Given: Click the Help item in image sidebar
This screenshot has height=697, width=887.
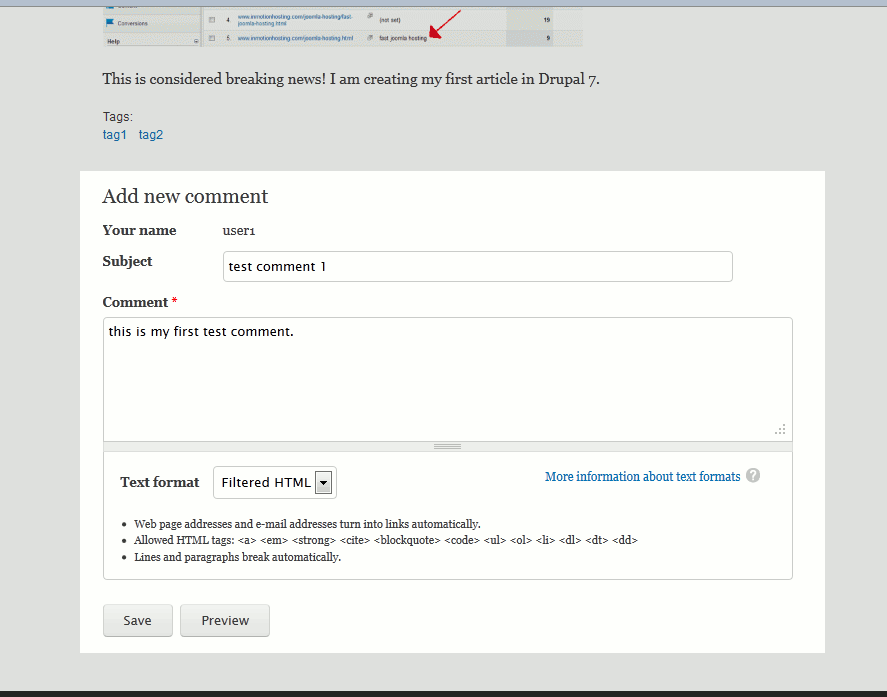Looking at the screenshot, I should (x=114, y=42).
